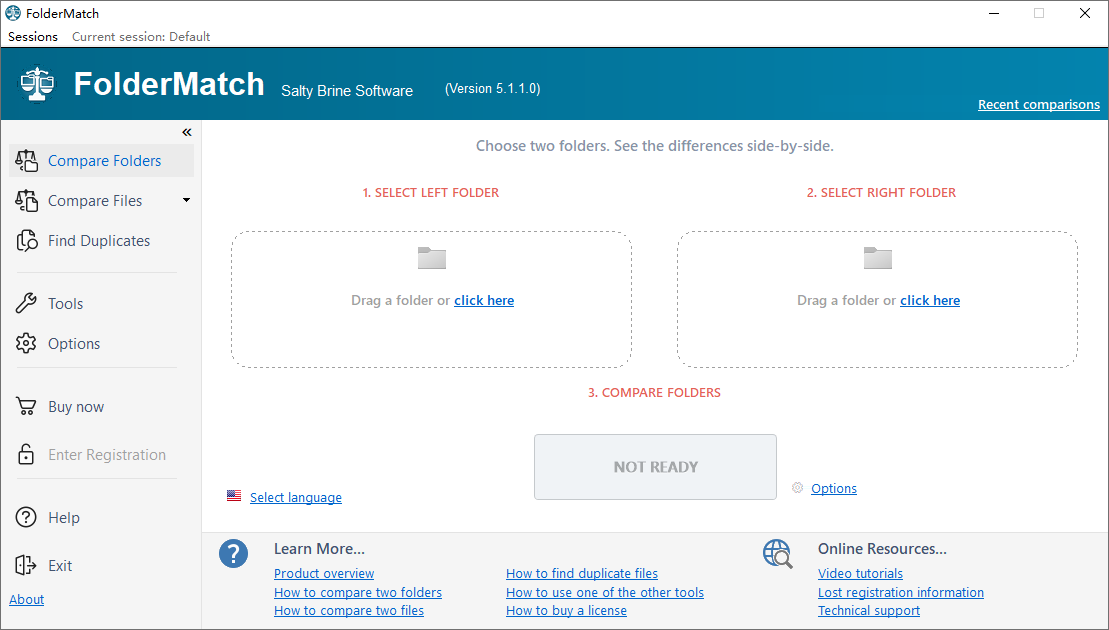Open Find Duplicates icon in sidebar
This screenshot has height=630, width=1109.
point(27,241)
